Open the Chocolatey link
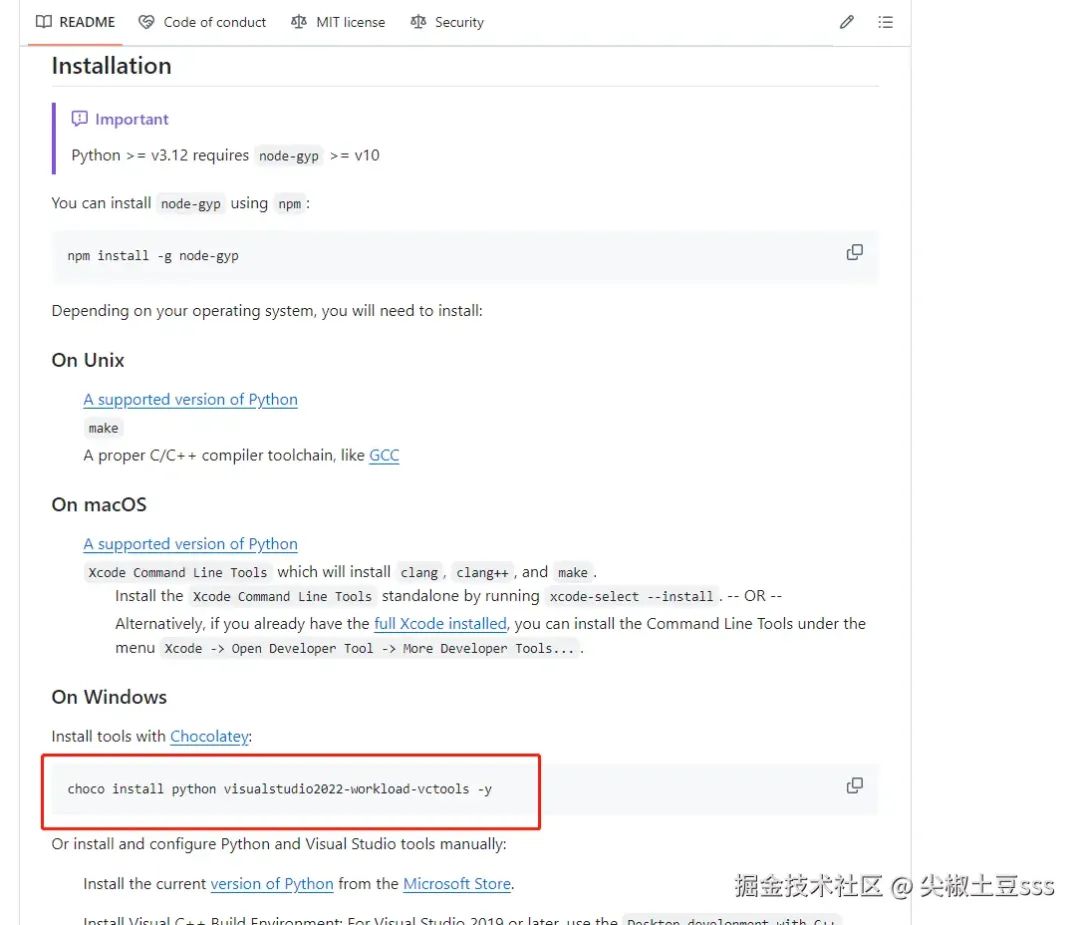Screen dimensions: 1080x925 click(x=209, y=736)
